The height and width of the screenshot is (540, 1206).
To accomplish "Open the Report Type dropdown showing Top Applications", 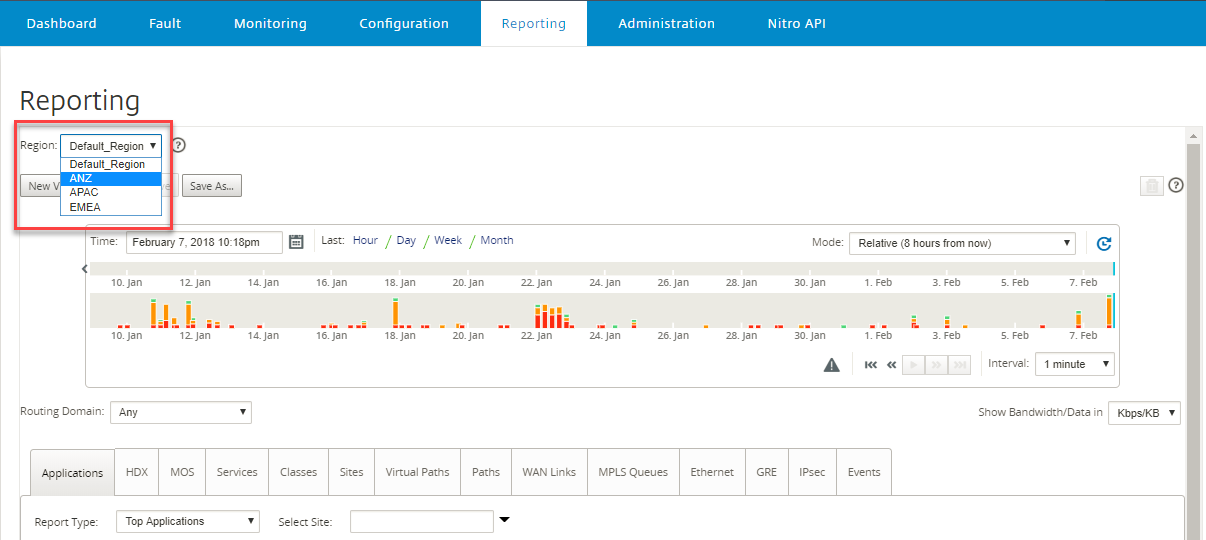I will point(188,522).
